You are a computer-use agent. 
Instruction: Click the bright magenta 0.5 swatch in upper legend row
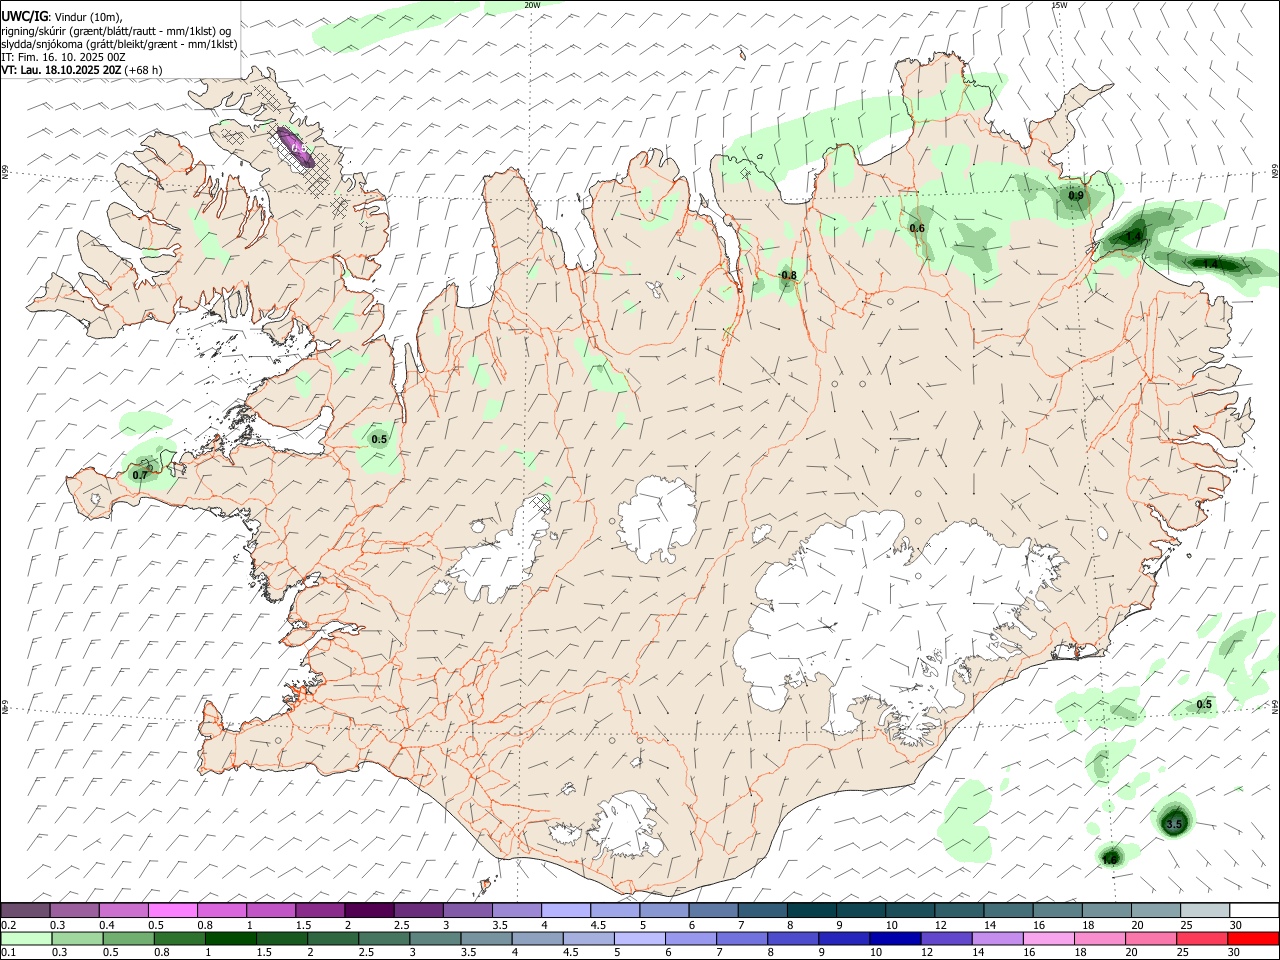(172, 910)
